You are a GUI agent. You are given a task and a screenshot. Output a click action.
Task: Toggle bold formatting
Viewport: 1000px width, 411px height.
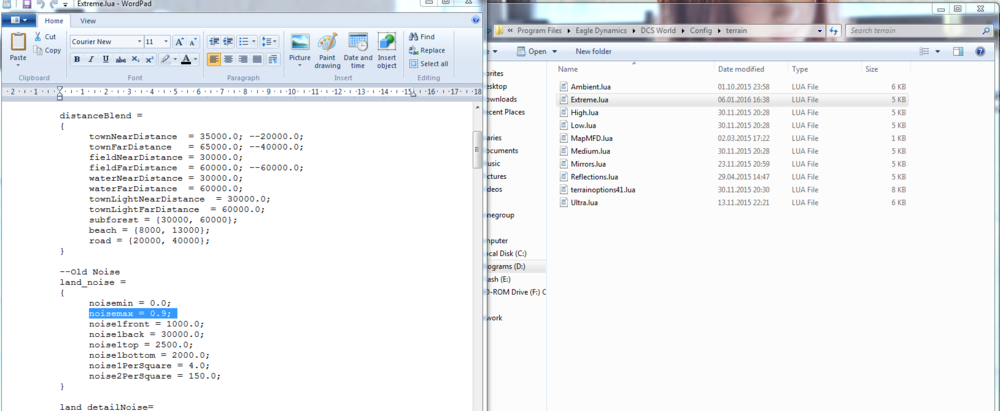(x=77, y=59)
